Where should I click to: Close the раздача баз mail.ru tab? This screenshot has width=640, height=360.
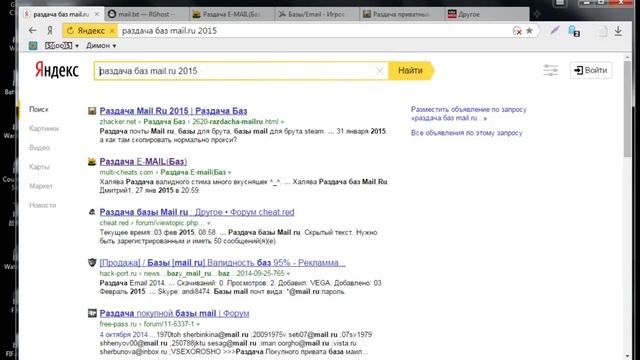click(x=97, y=14)
